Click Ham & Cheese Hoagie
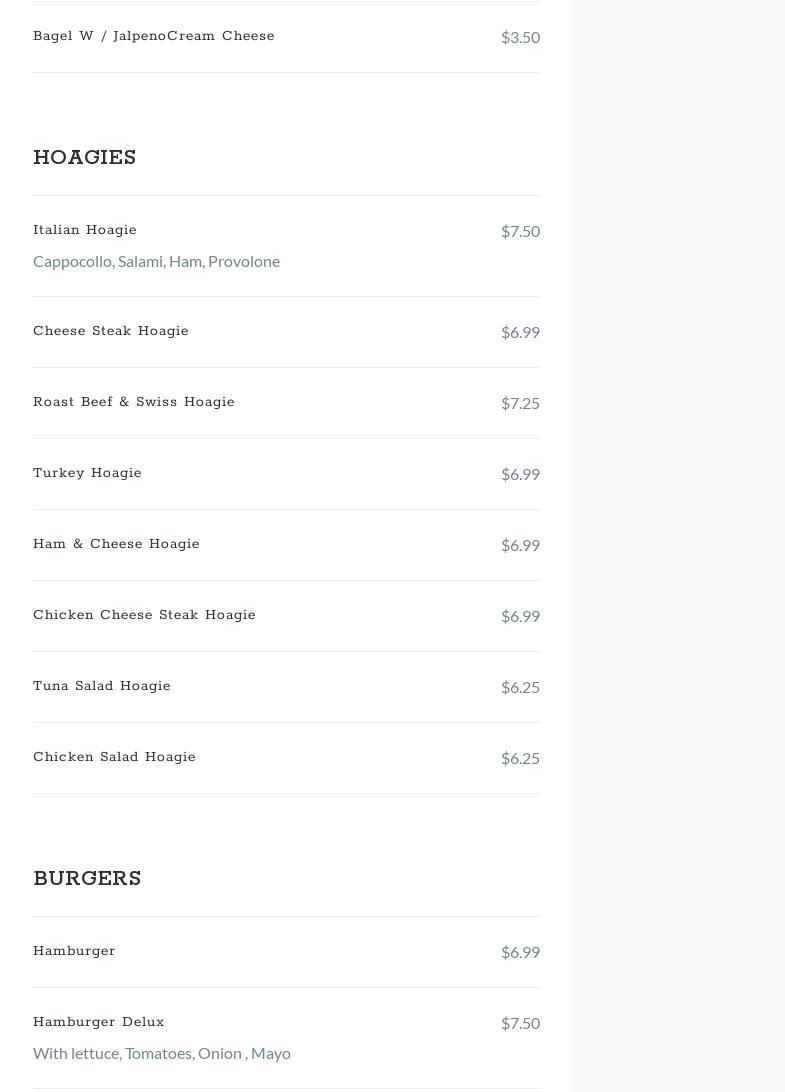 pyautogui.click(x=116, y=544)
